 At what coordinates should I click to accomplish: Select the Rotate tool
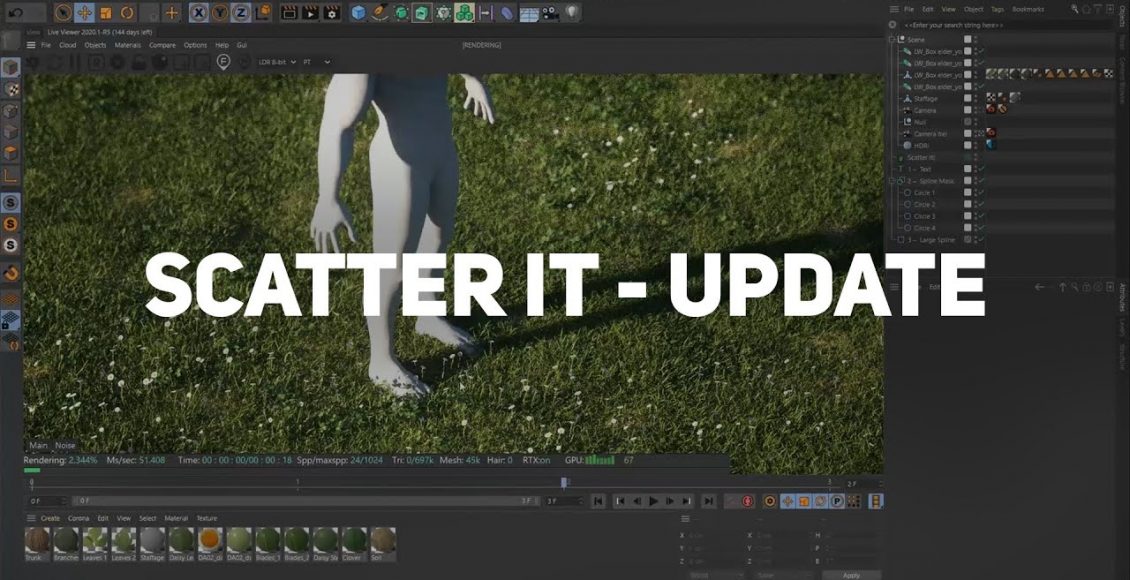click(x=127, y=13)
